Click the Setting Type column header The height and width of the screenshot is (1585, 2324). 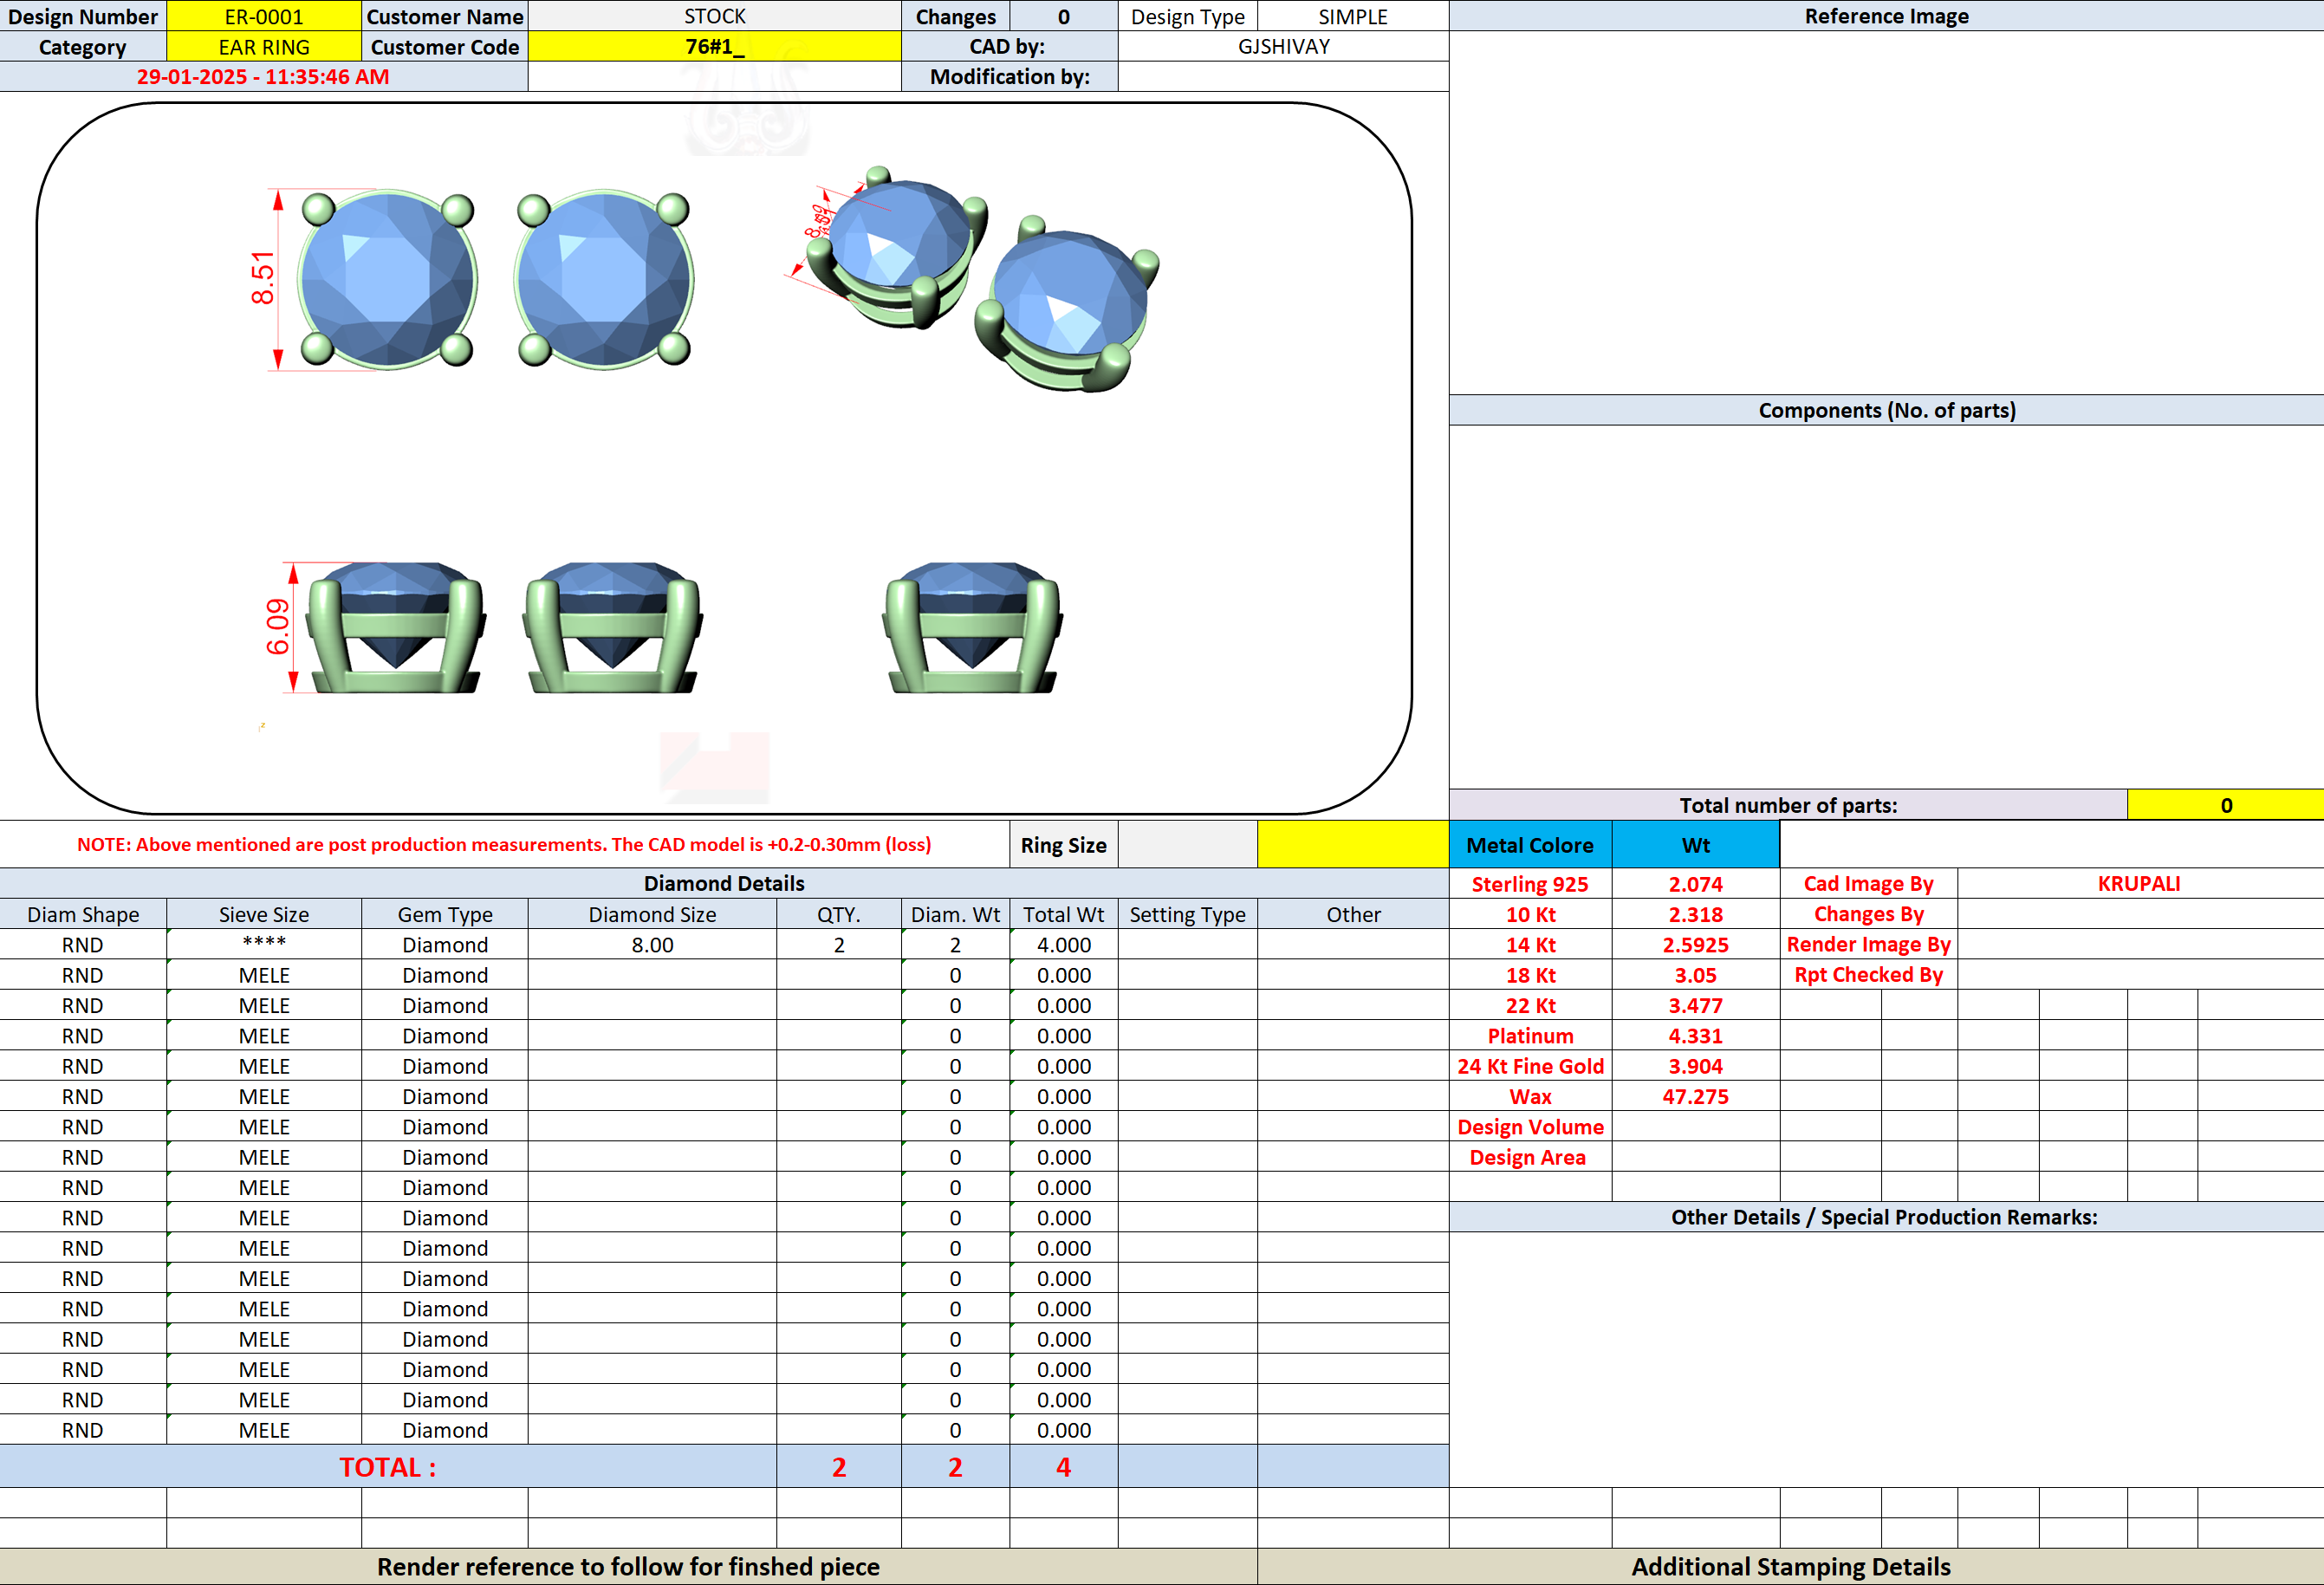(1187, 914)
